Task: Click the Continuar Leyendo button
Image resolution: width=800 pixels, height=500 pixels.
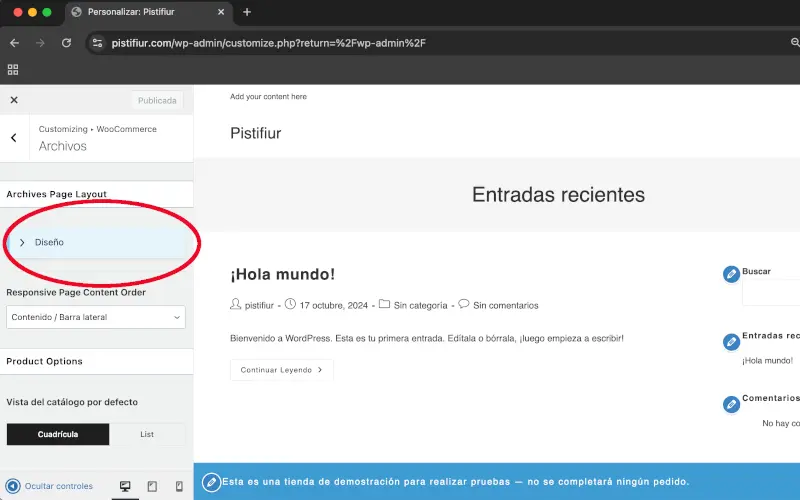Action: [x=282, y=370]
